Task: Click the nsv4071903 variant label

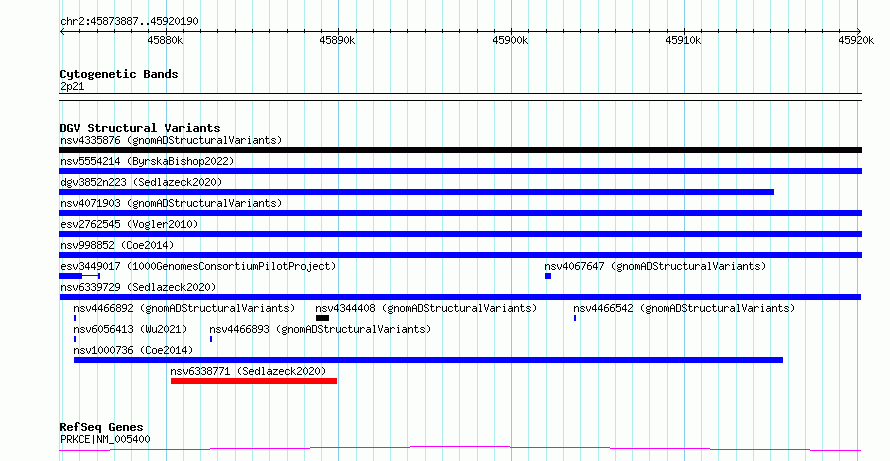Action: [171, 203]
